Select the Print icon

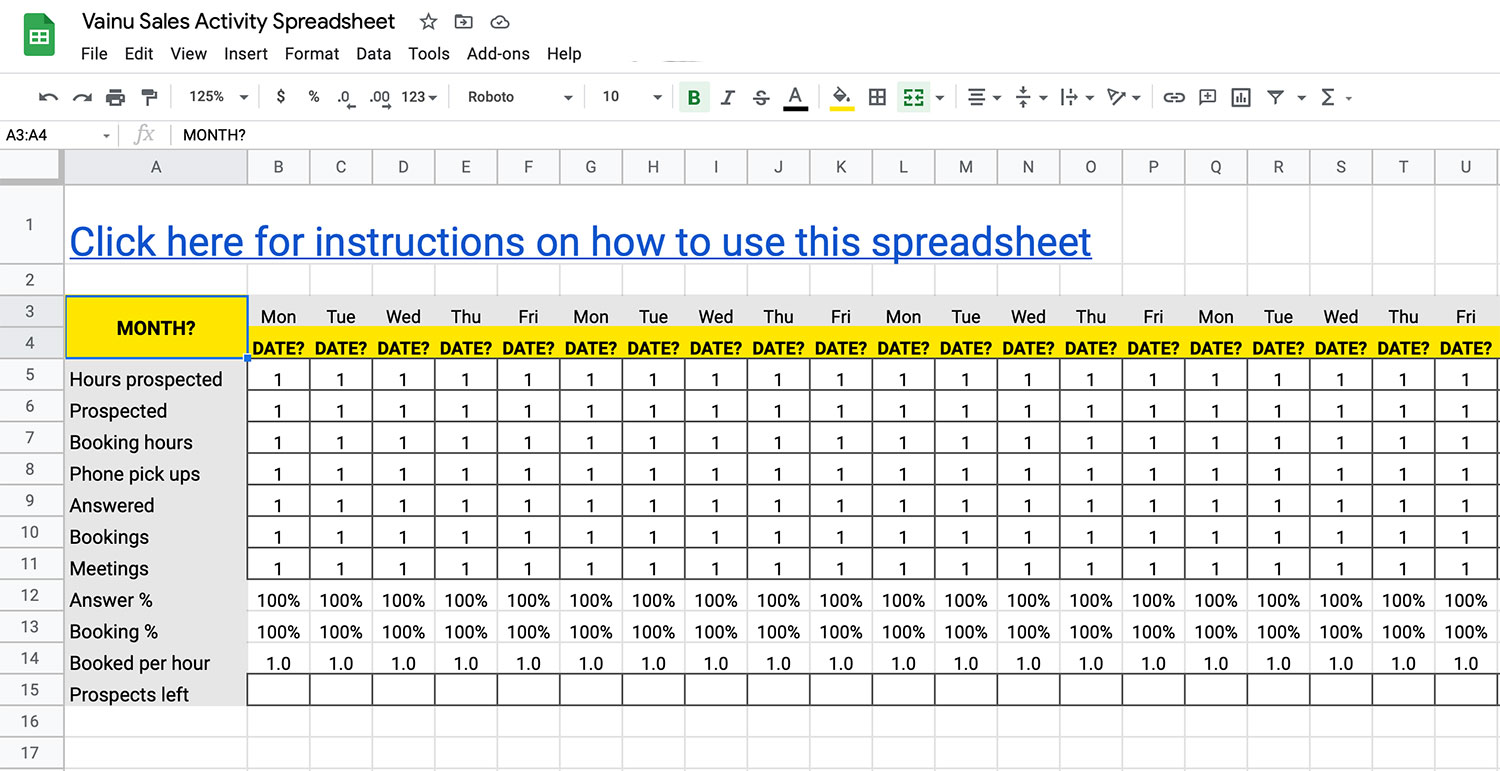point(115,96)
